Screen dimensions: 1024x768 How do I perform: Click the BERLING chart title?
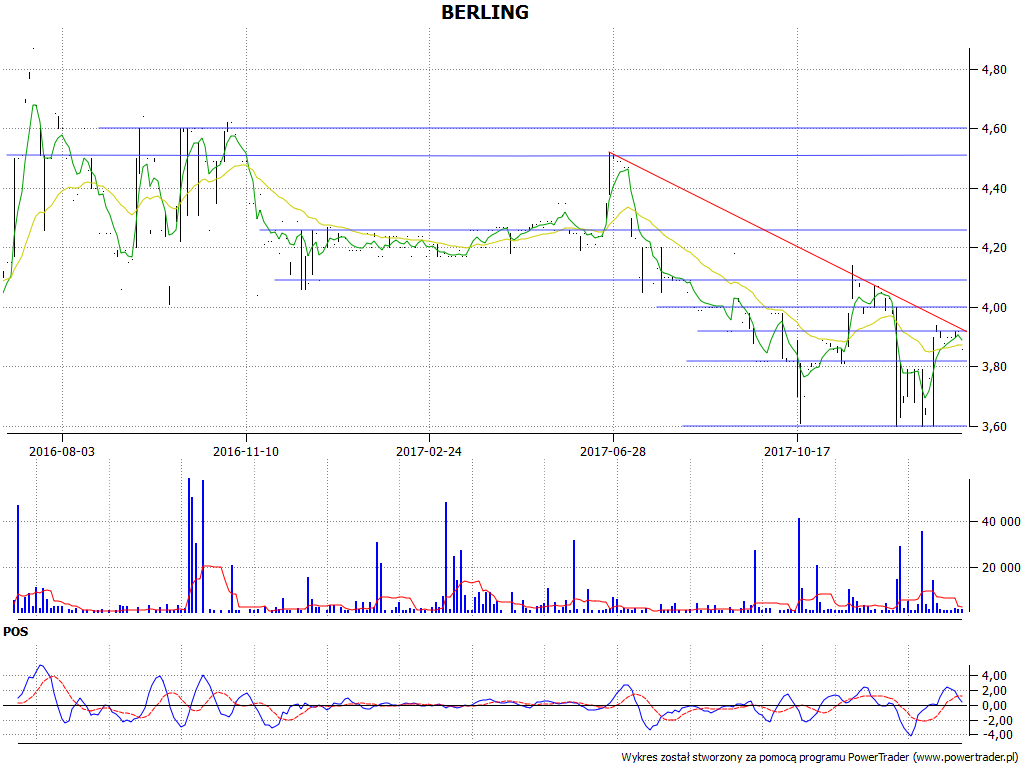pyautogui.click(x=485, y=12)
